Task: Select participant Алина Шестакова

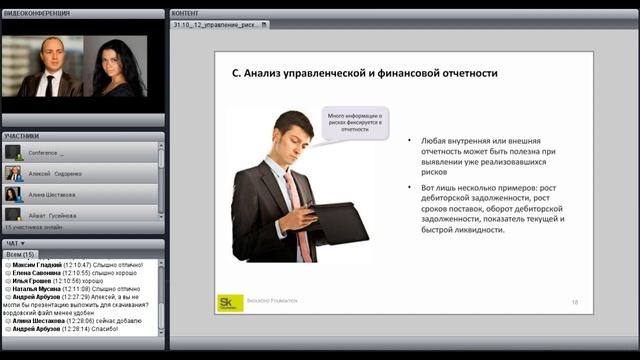Action: pos(80,195)
